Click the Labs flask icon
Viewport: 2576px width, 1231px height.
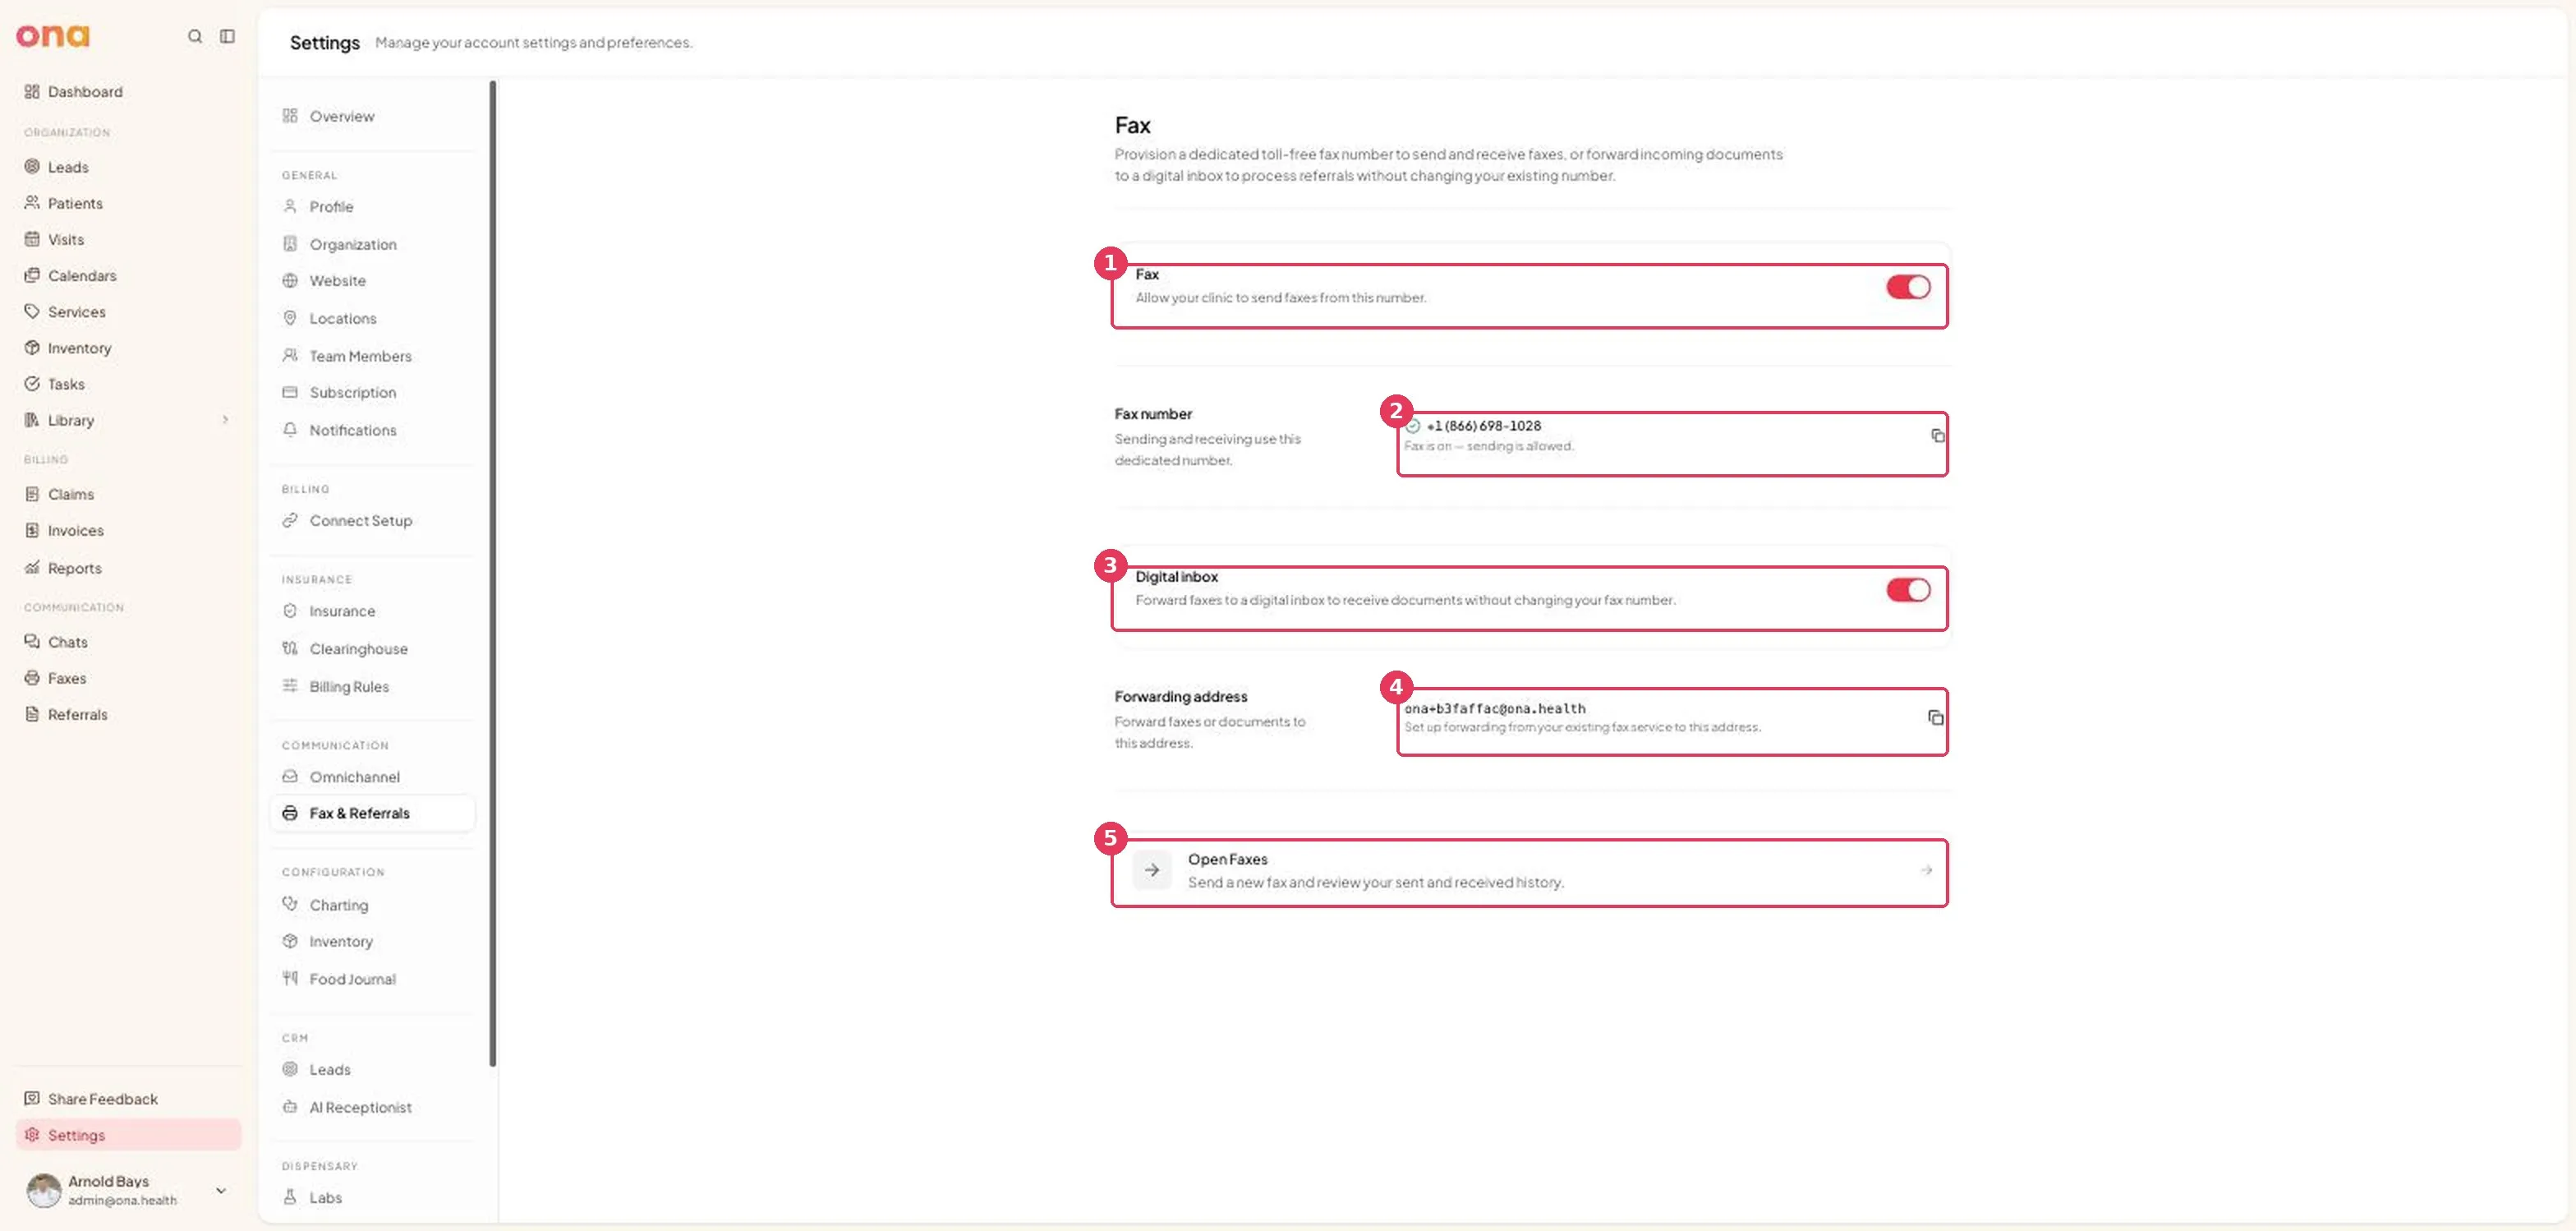[290, 1197]
